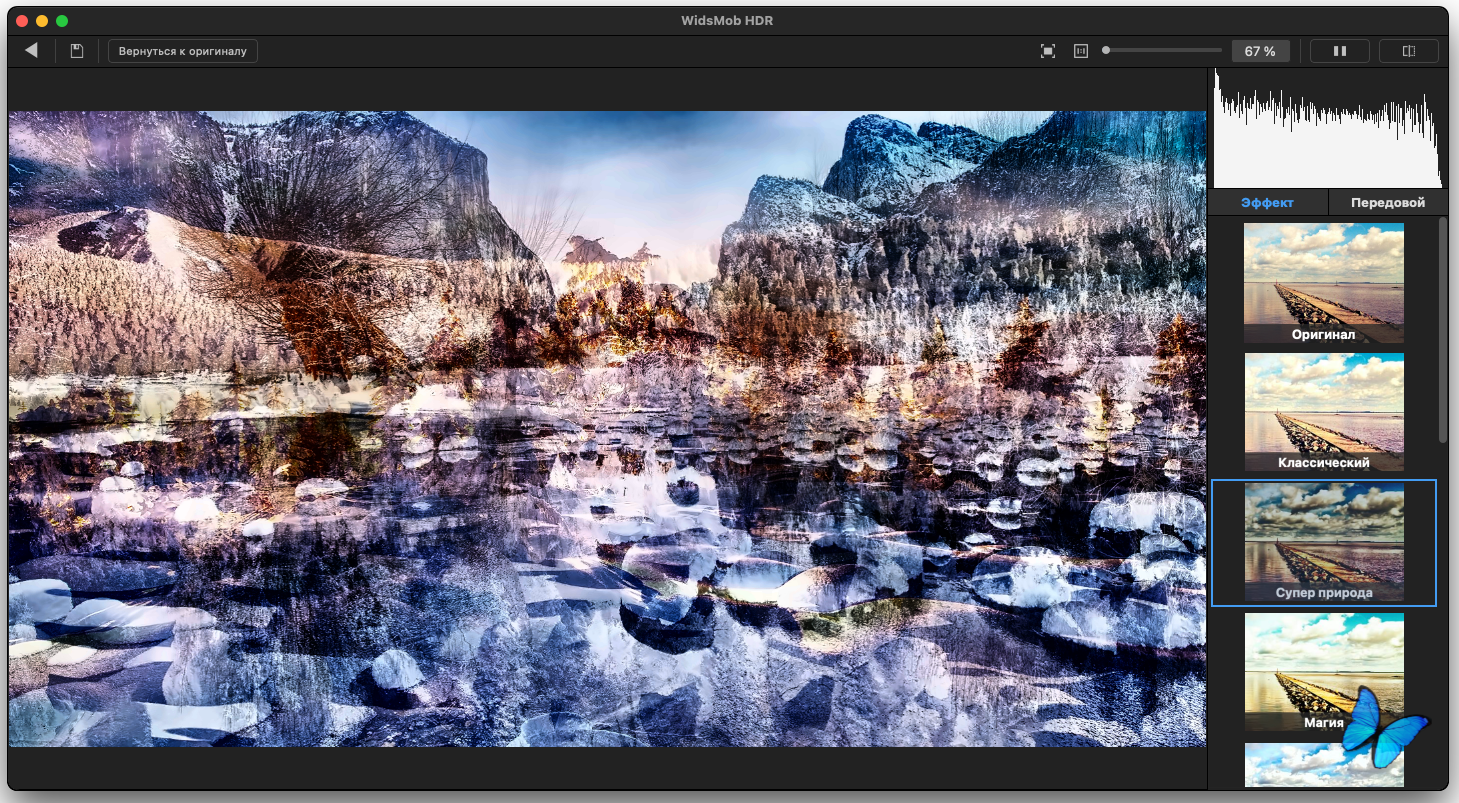Click the blue butterfly icon
Screen dimensions: 1459x803
(1384, 727)
